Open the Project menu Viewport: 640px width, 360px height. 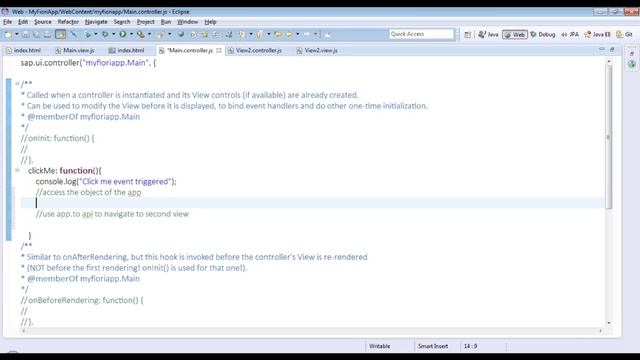[x=146, y=22]
